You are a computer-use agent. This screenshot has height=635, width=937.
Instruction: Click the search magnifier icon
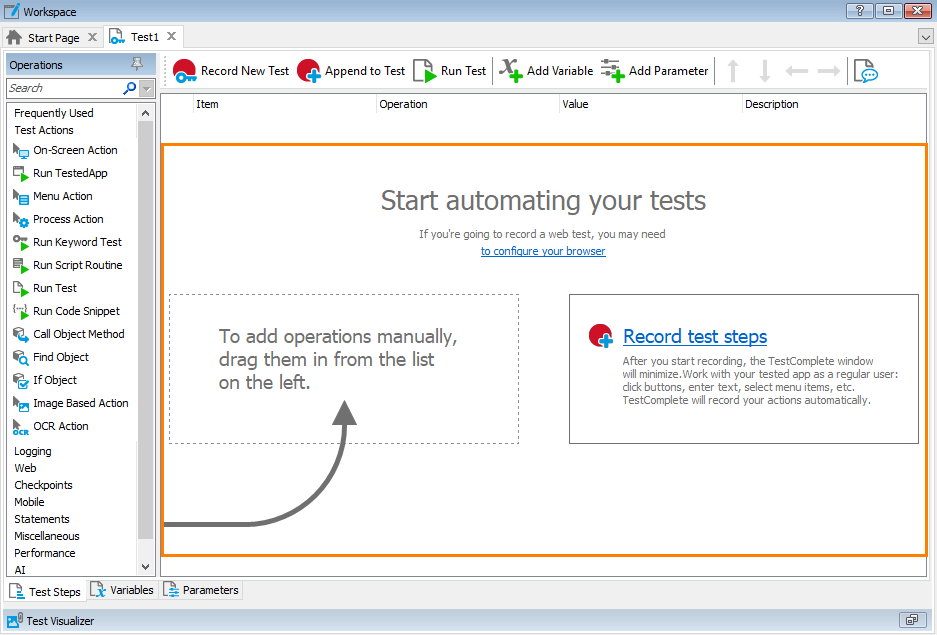(x=128, y=88)
